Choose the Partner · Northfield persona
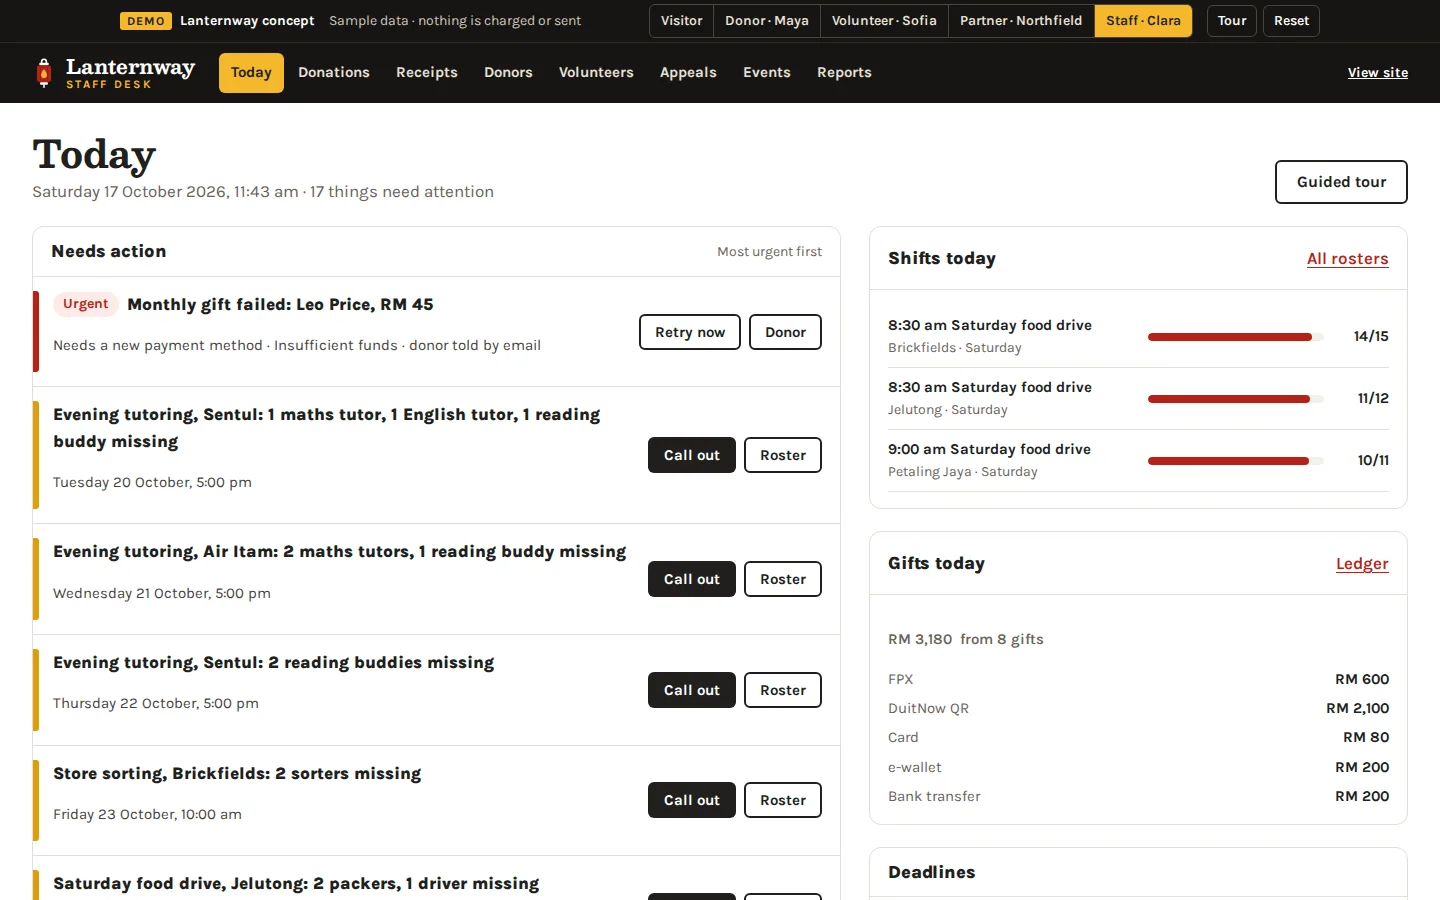 tap(1021, 21)
